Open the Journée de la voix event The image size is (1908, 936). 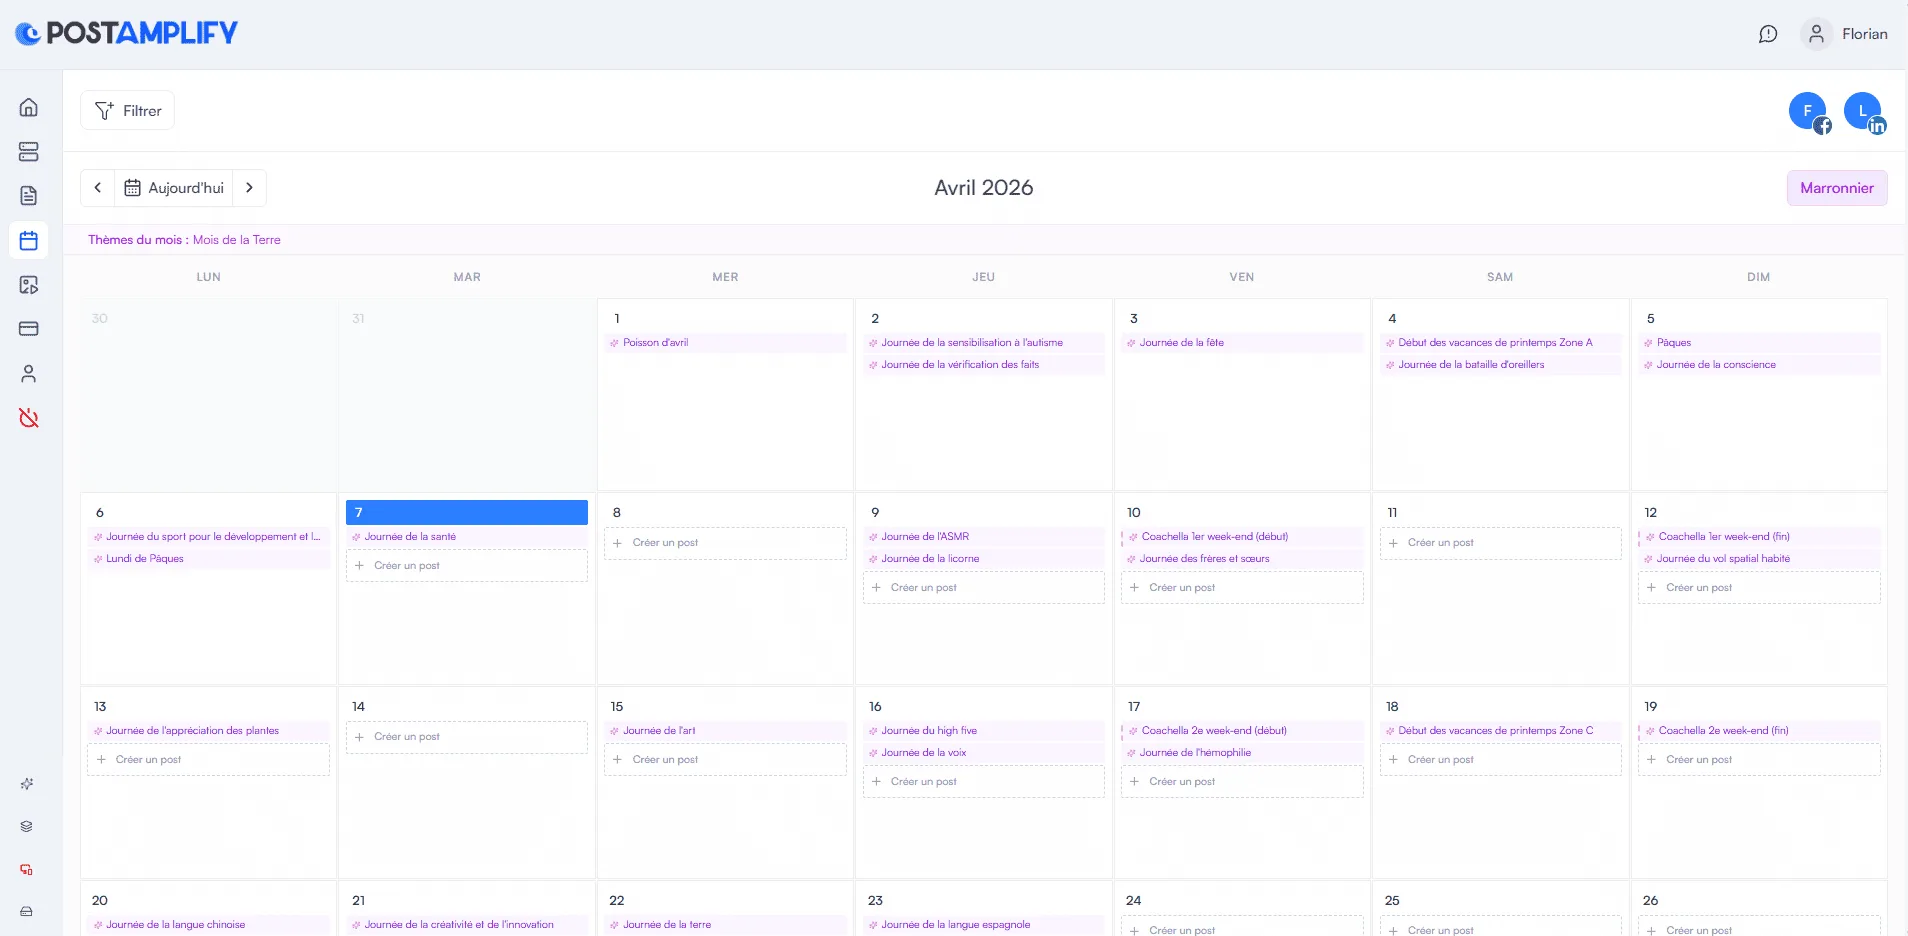point(984,753)
